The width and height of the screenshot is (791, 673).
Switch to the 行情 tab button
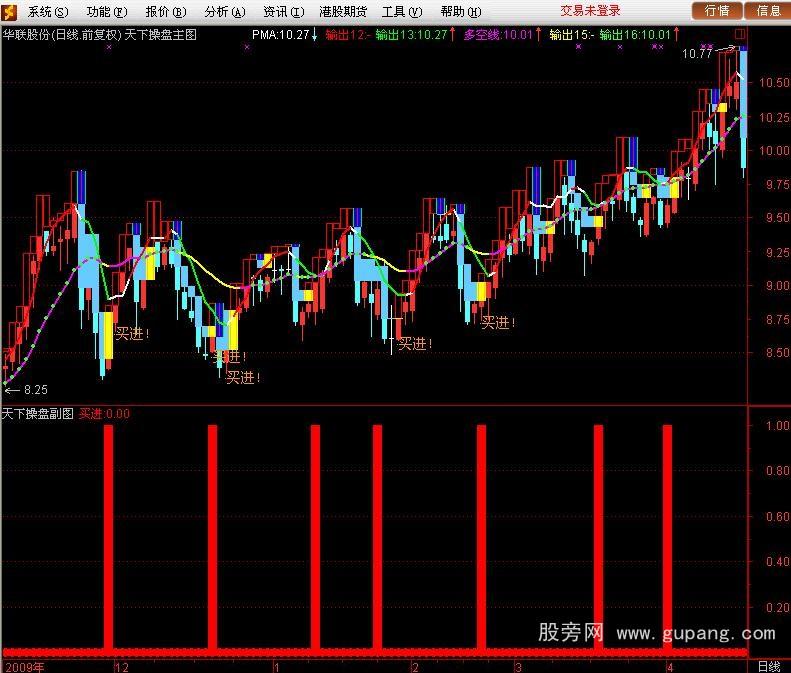click(716, 11)
